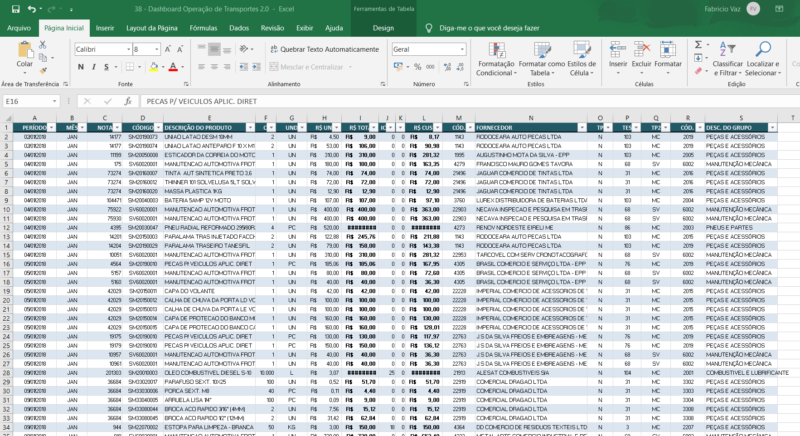Apply percent style
Image resolution: width=800 pixels, height=436 pixels.
(418, 67)
